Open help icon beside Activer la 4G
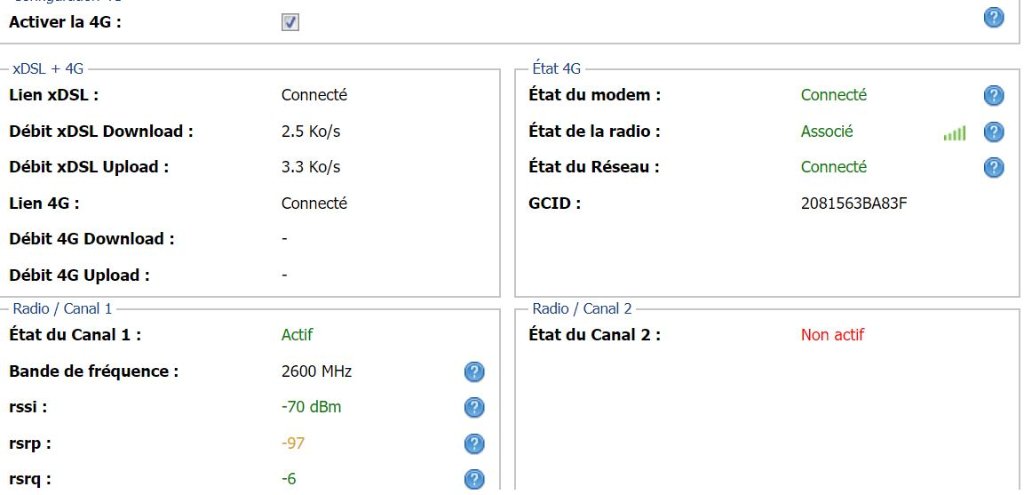This screenshot has width=1024, height=495. 993,18
